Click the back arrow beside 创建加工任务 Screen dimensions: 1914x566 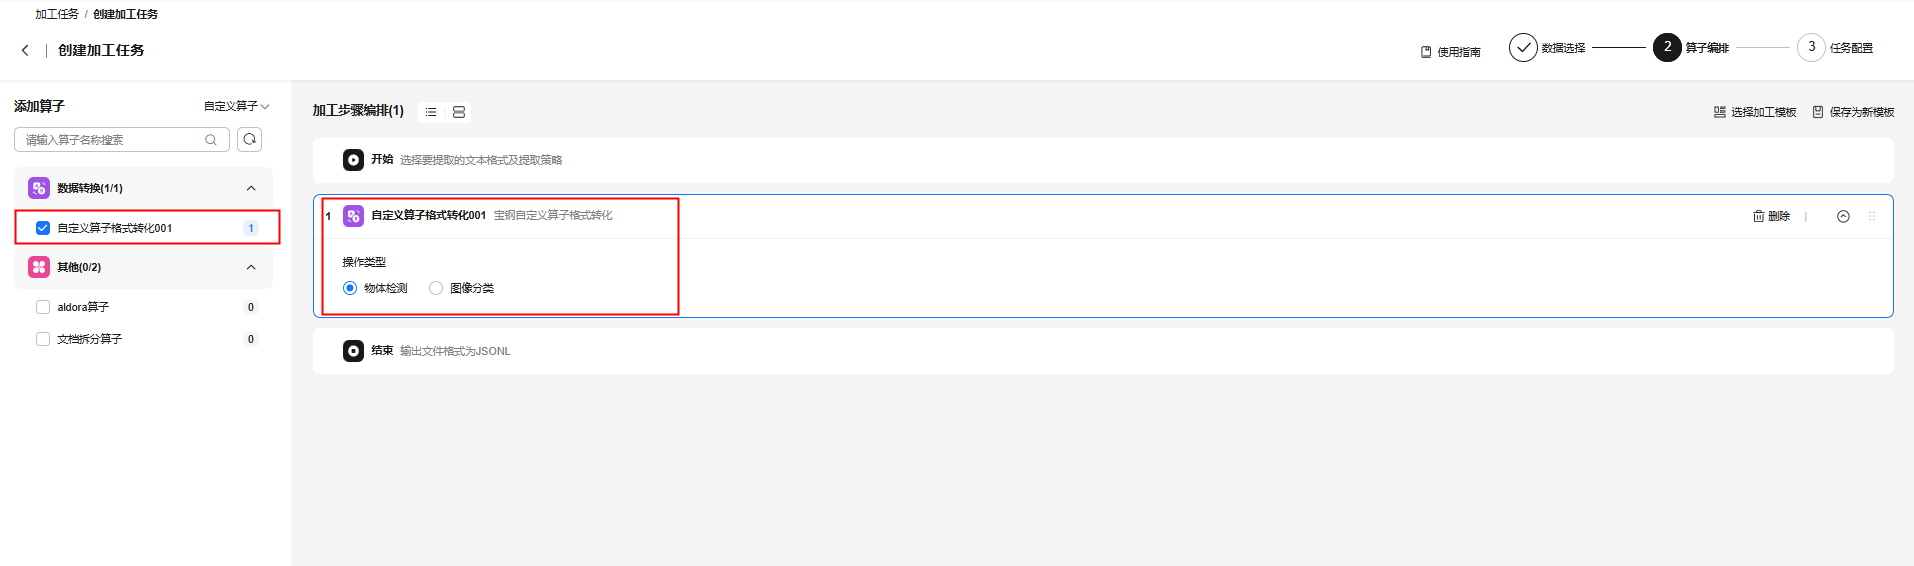(25, 50)
